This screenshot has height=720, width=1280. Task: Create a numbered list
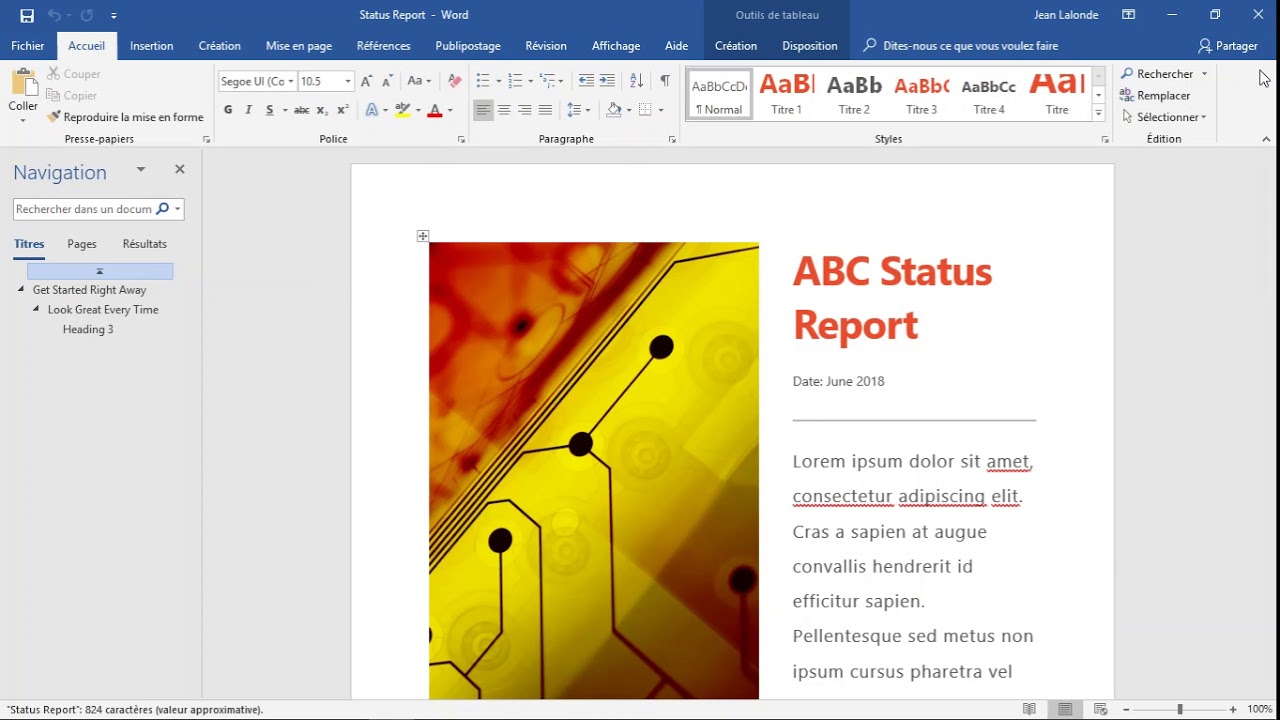(x=515, y=81)
